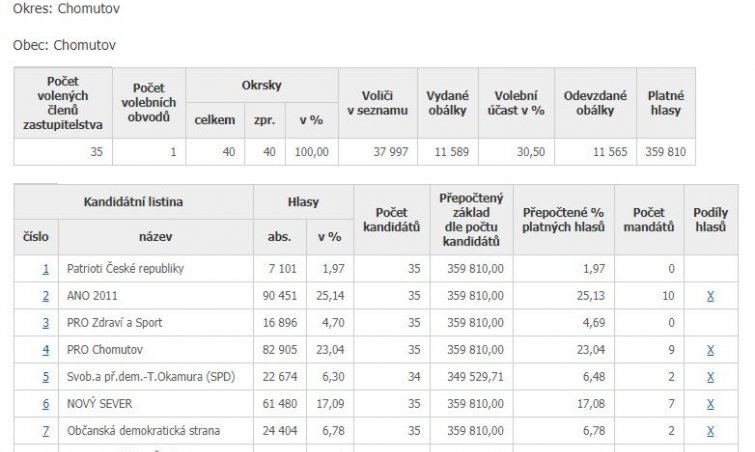Open candidate list number 6 link
Image resolution: width=755 pixels, height=452 pixels.
(x=45, y=404)
